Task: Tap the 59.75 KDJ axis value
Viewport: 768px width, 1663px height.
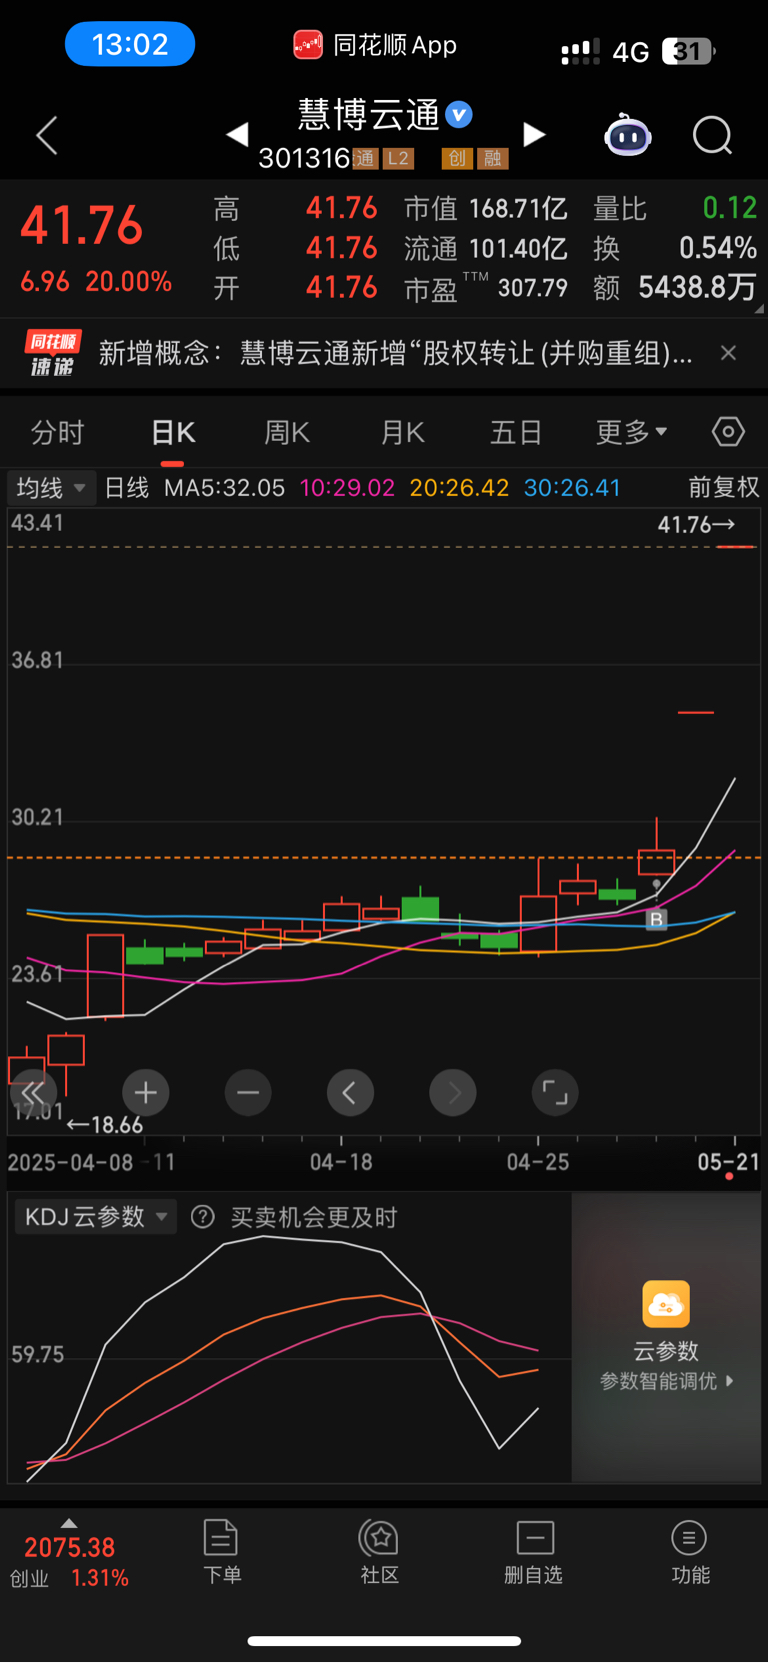Action: click(x=38, y=1355)
